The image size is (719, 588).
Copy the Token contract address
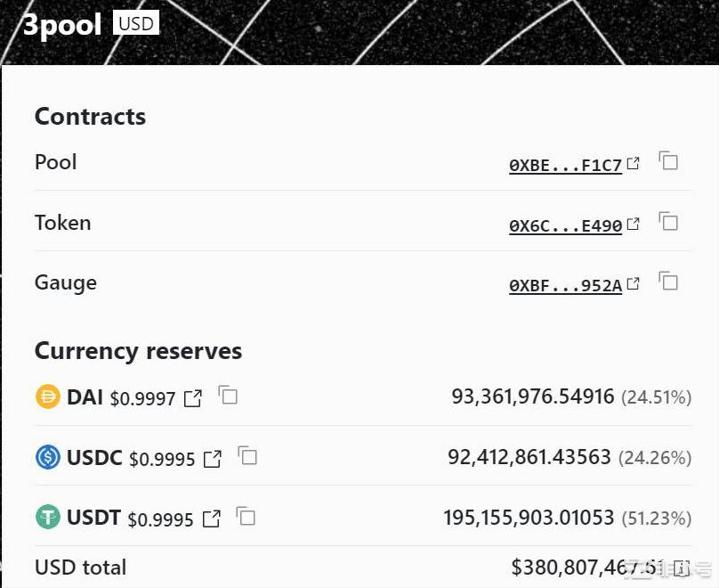pyautogui.click(x=669, y=223)
